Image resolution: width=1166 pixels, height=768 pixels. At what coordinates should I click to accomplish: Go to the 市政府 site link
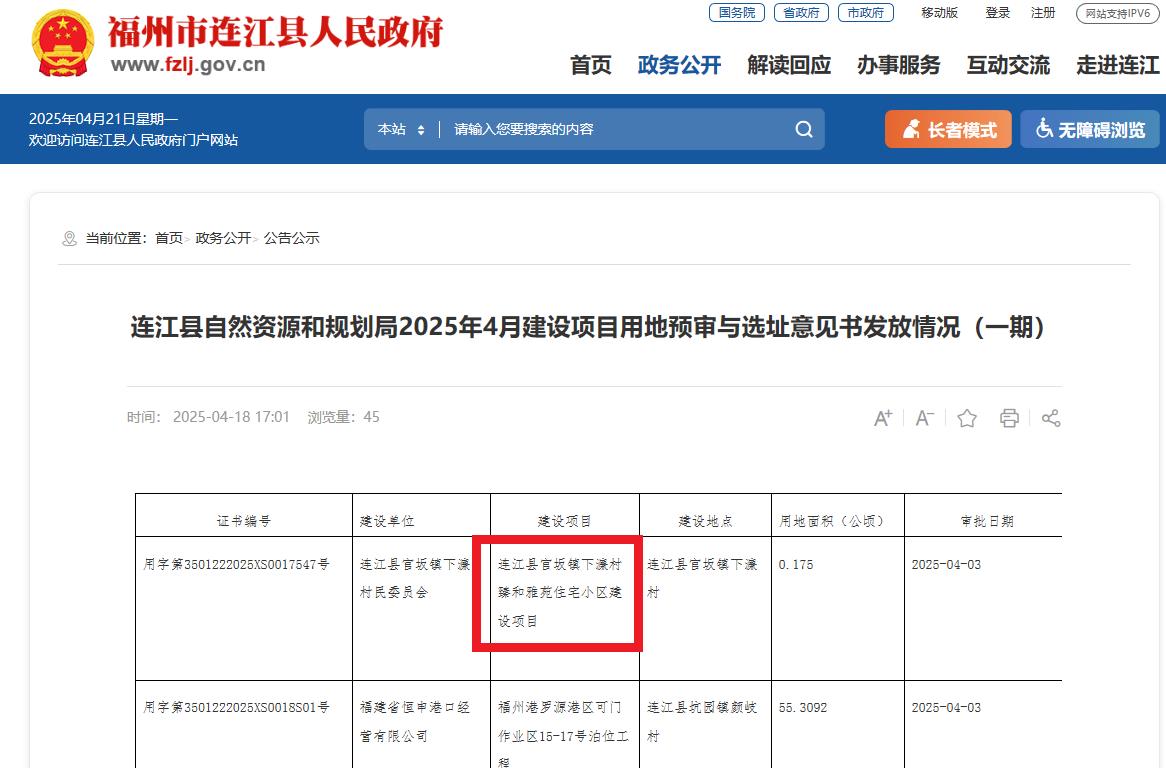pyautogui.click(x=866, y=13)
